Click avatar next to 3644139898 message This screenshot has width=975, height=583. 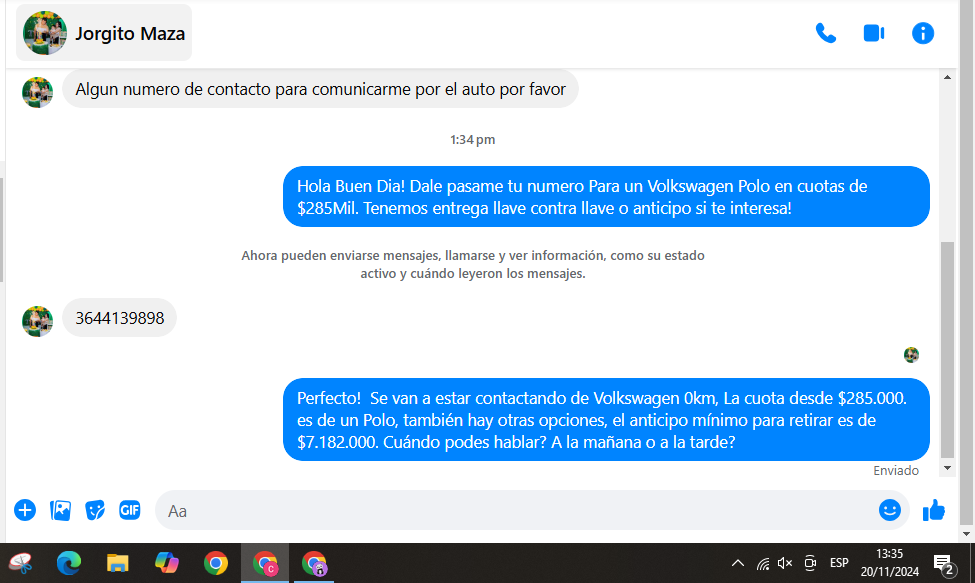pos(37,321)
